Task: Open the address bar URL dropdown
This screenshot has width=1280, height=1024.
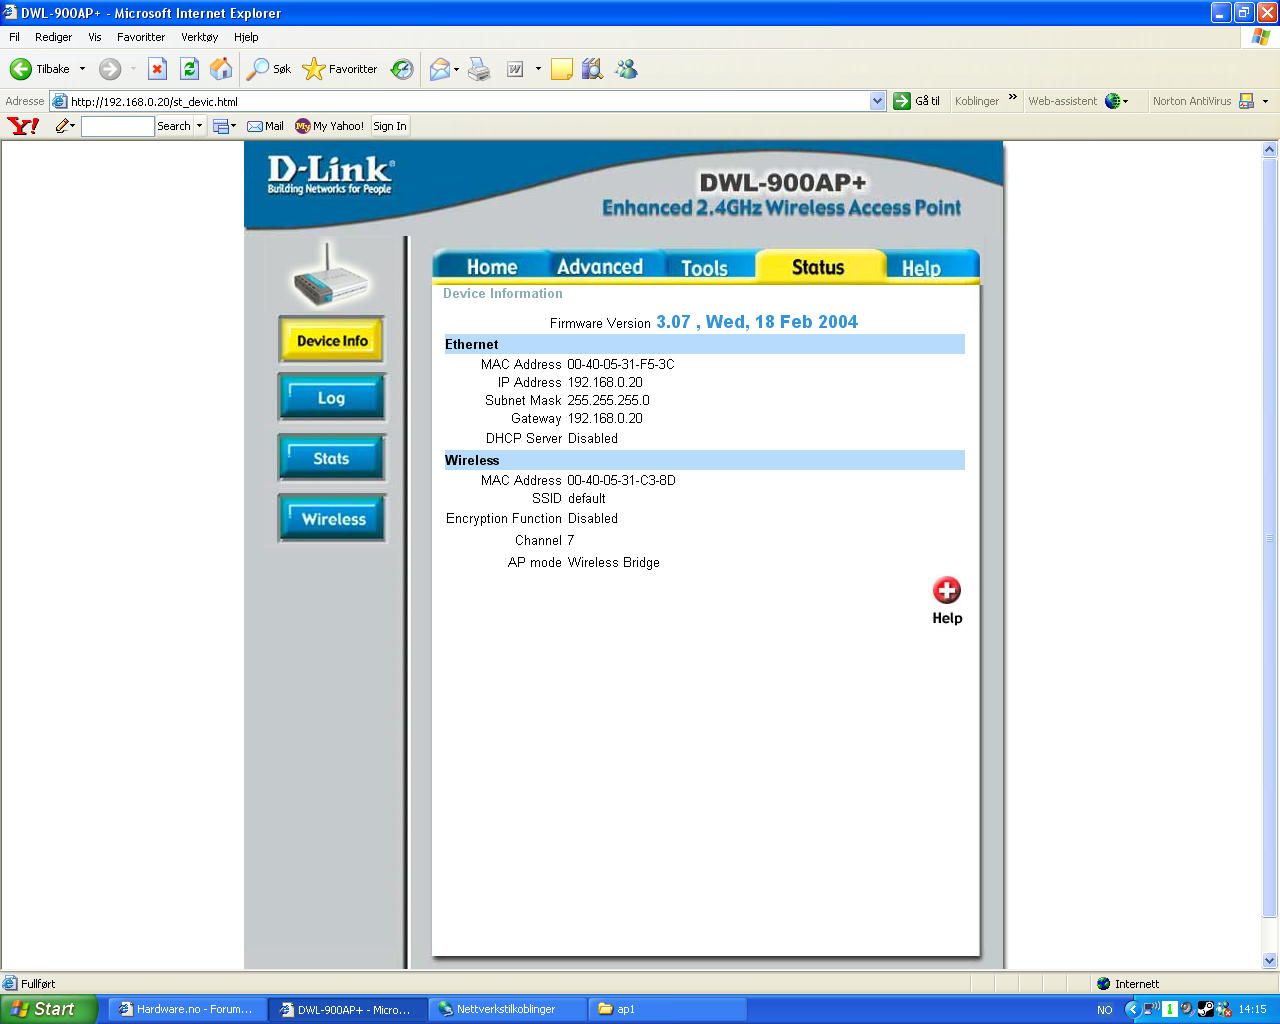Action: click(x=878, y=101)
